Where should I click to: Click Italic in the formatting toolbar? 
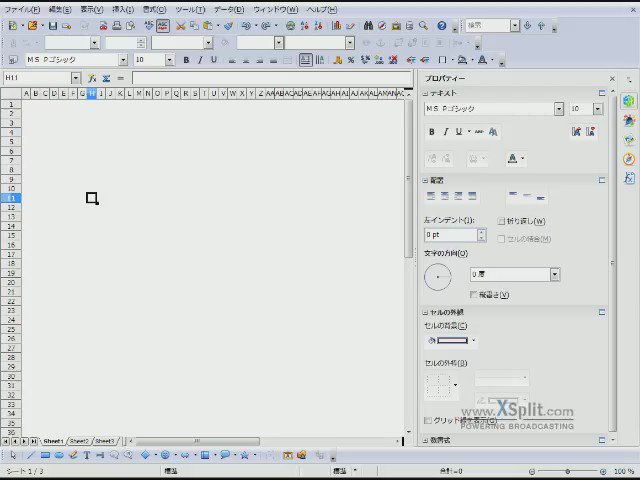coord(200,60)
